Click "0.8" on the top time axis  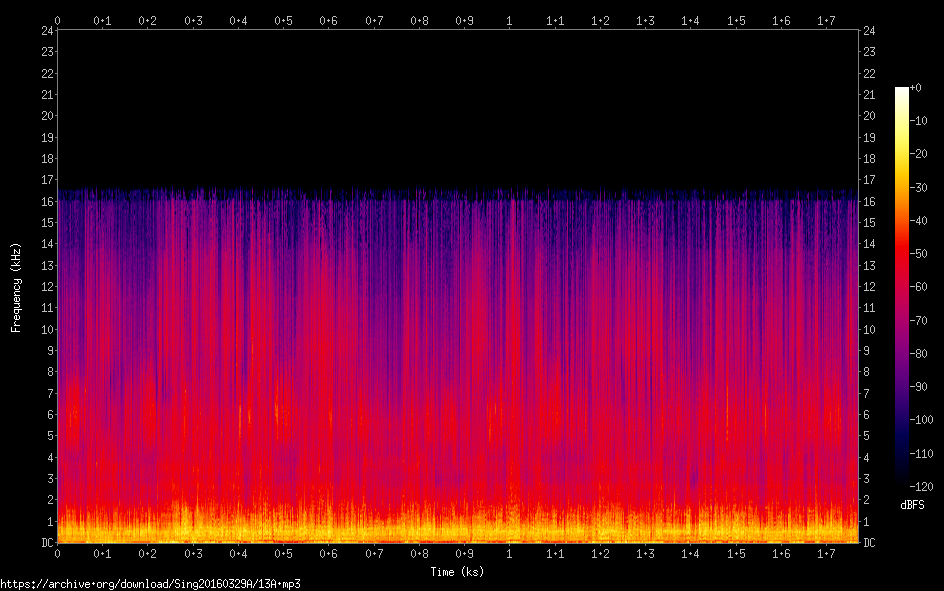coord(420,20)
